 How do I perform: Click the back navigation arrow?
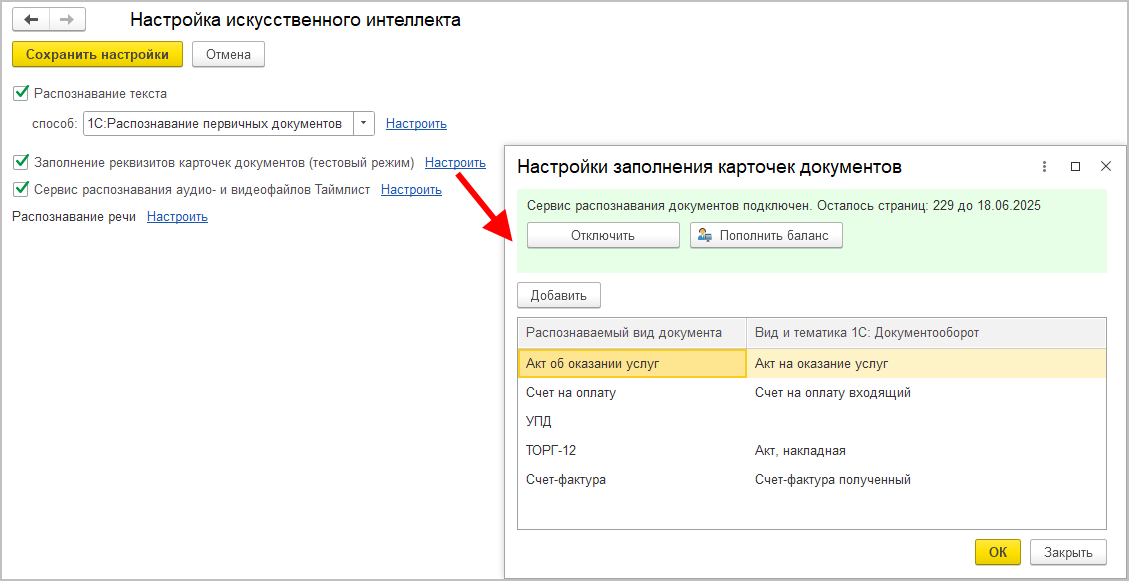coord(31,20)
